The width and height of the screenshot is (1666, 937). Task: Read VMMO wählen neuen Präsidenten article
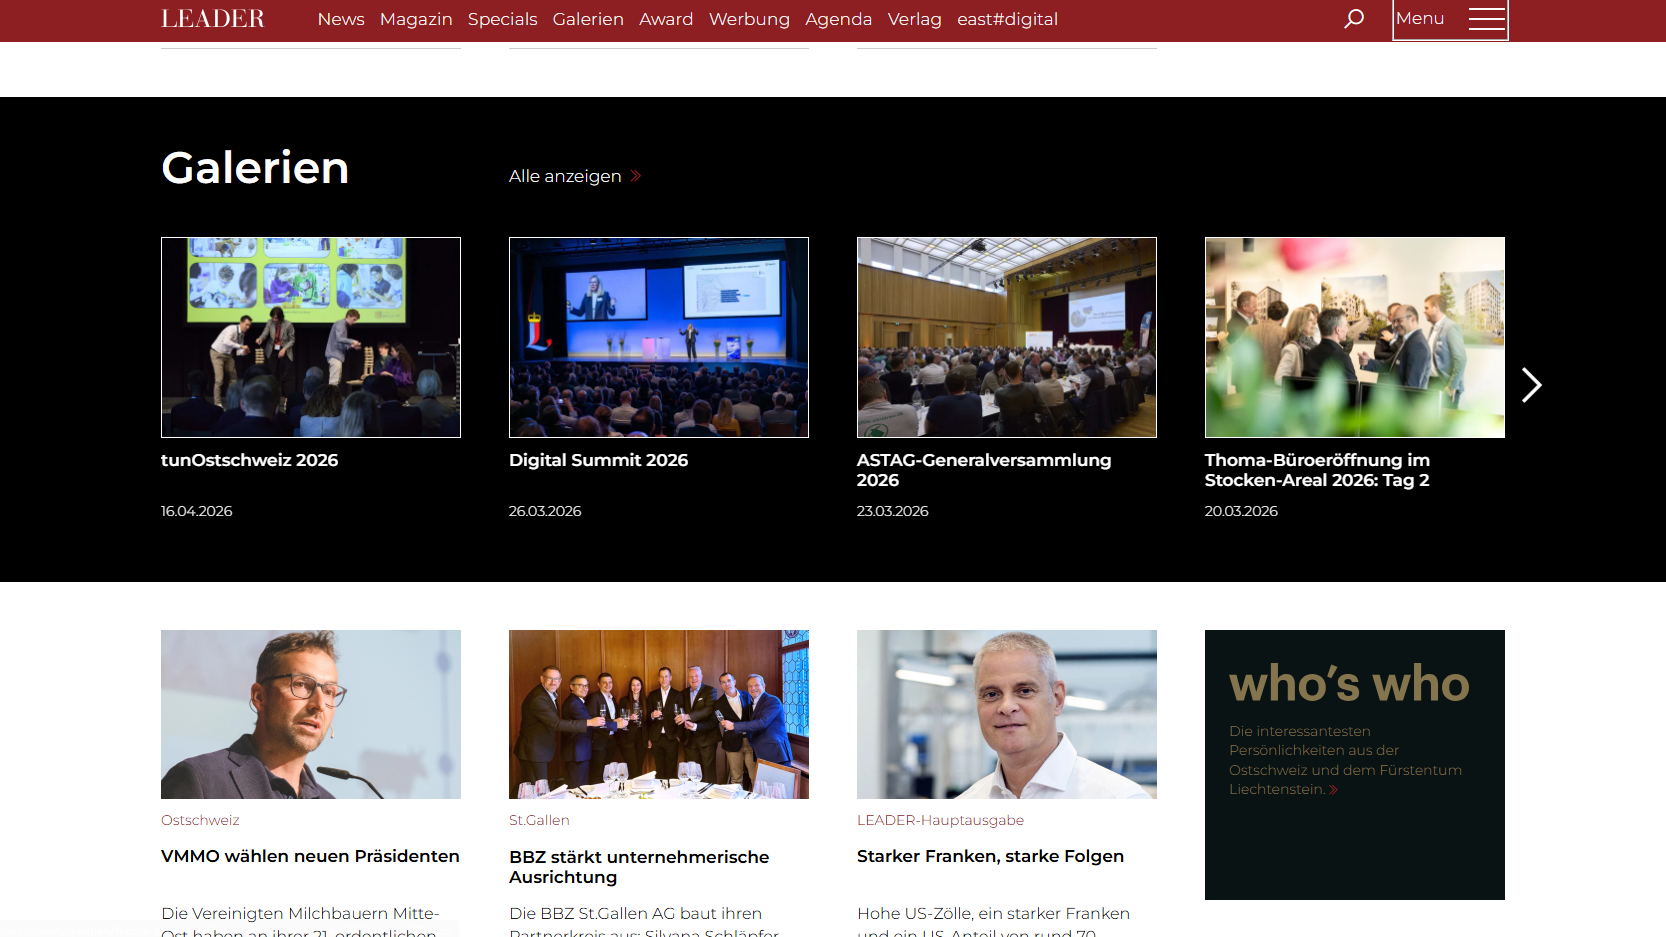pos(310,856)
